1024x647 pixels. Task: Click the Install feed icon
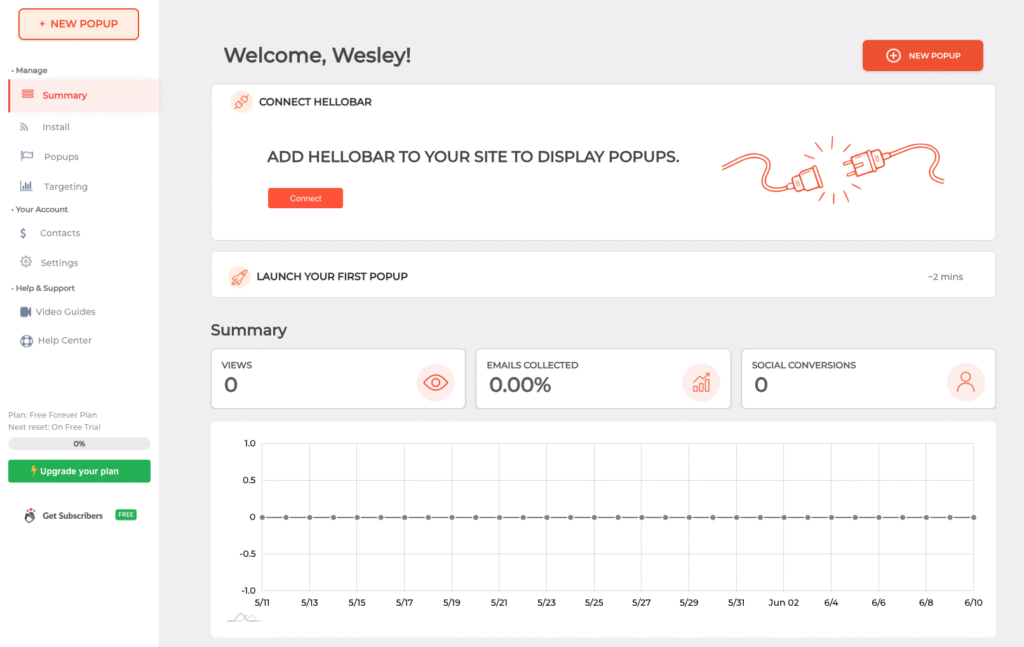pyautogui.click(x=24, y=127)
